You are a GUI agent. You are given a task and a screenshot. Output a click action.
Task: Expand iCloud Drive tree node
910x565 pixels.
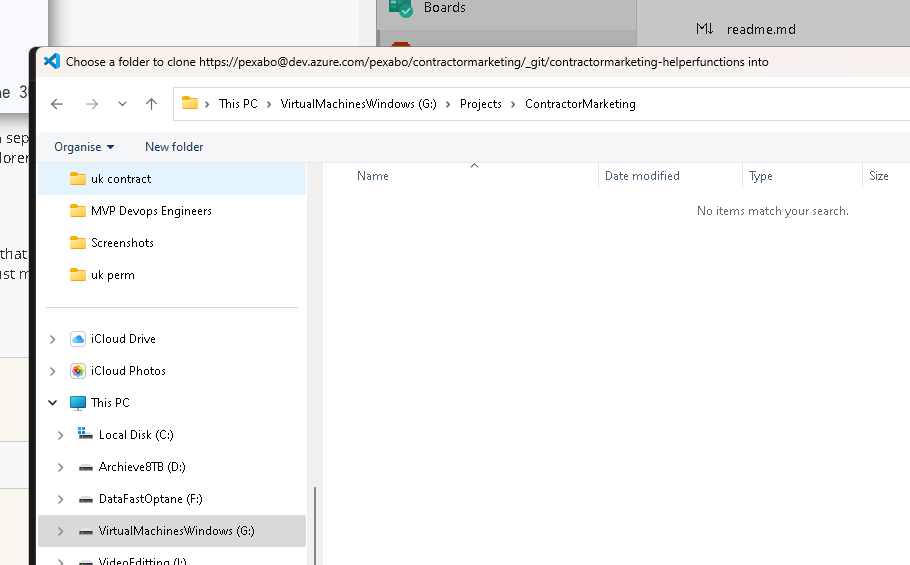point(52,339)
